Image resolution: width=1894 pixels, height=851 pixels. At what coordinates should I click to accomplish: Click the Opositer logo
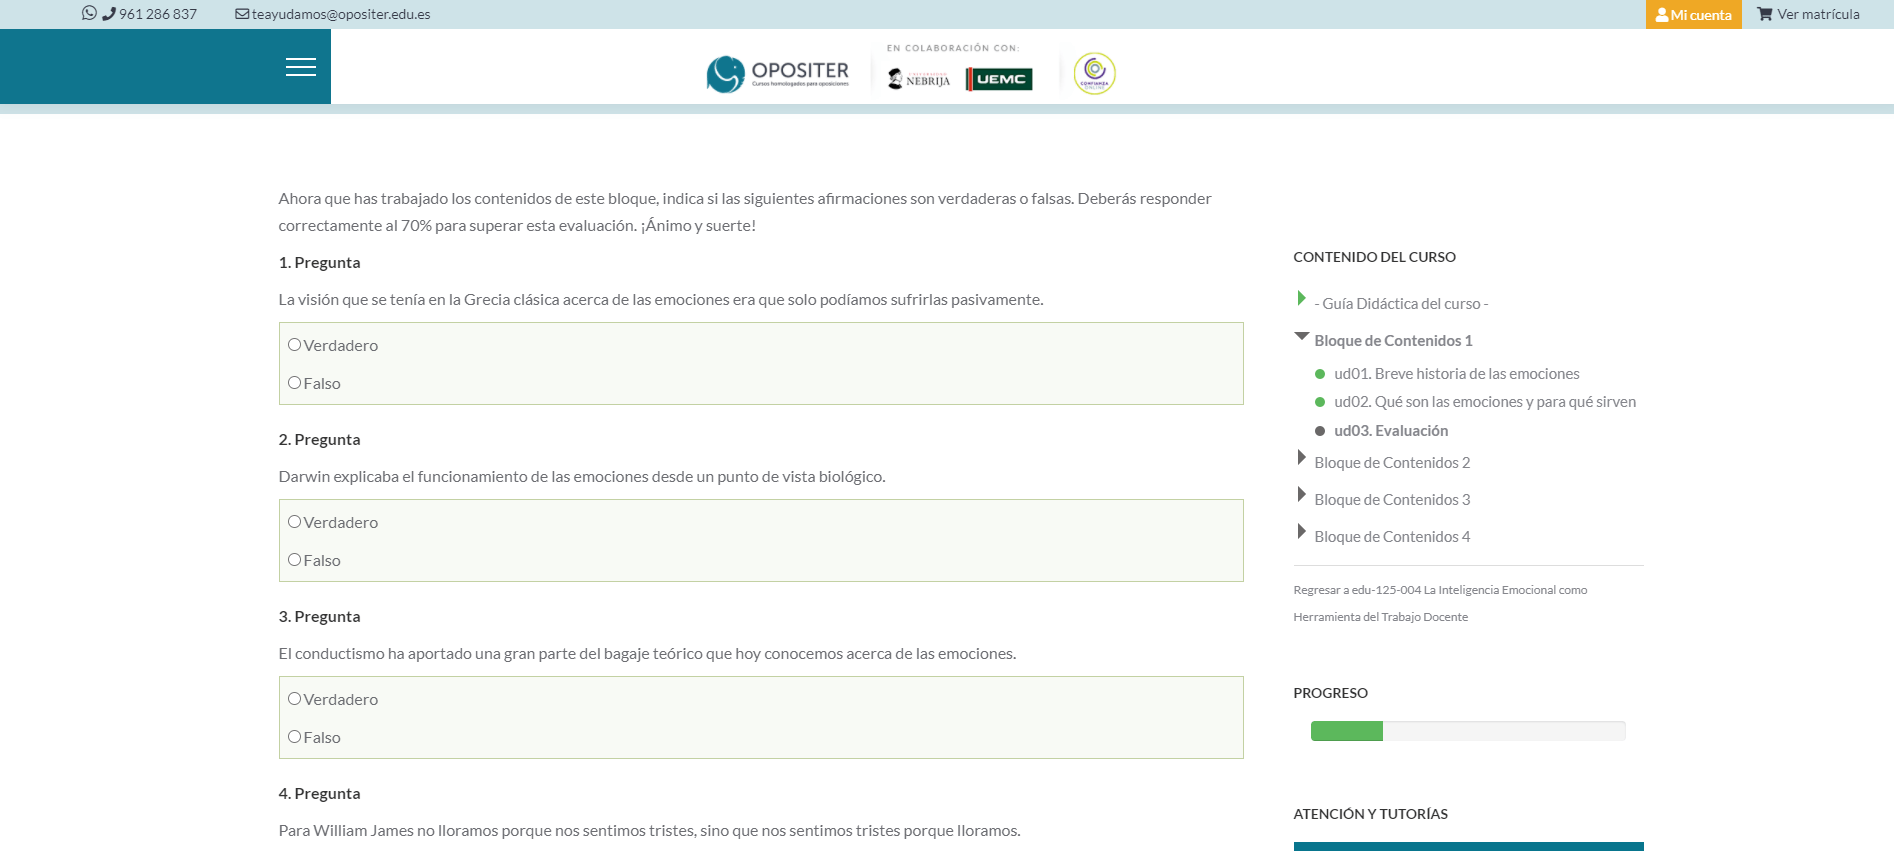click(777, 74)
